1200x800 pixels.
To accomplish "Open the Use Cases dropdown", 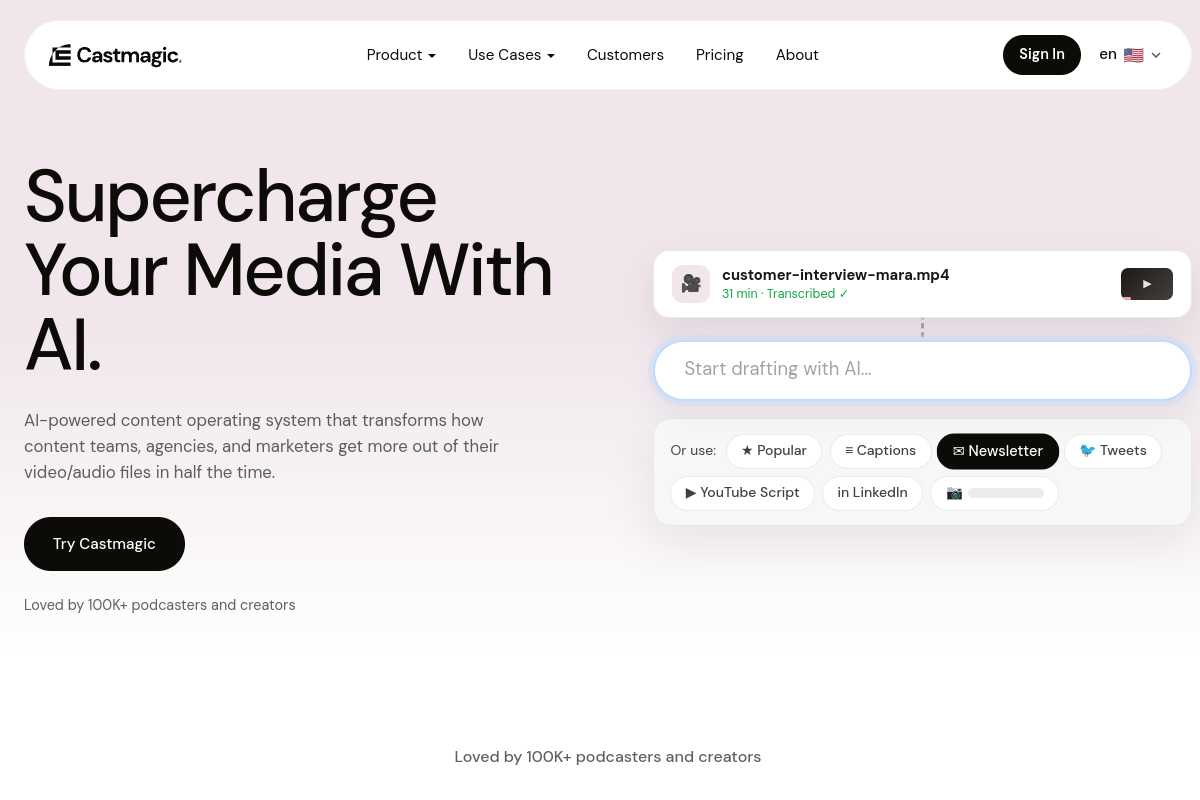I will coord(511,55).
